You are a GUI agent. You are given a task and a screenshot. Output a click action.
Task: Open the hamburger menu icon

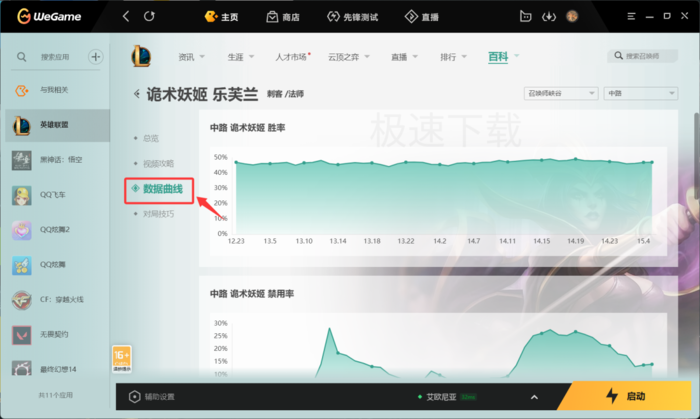[631, 17]
